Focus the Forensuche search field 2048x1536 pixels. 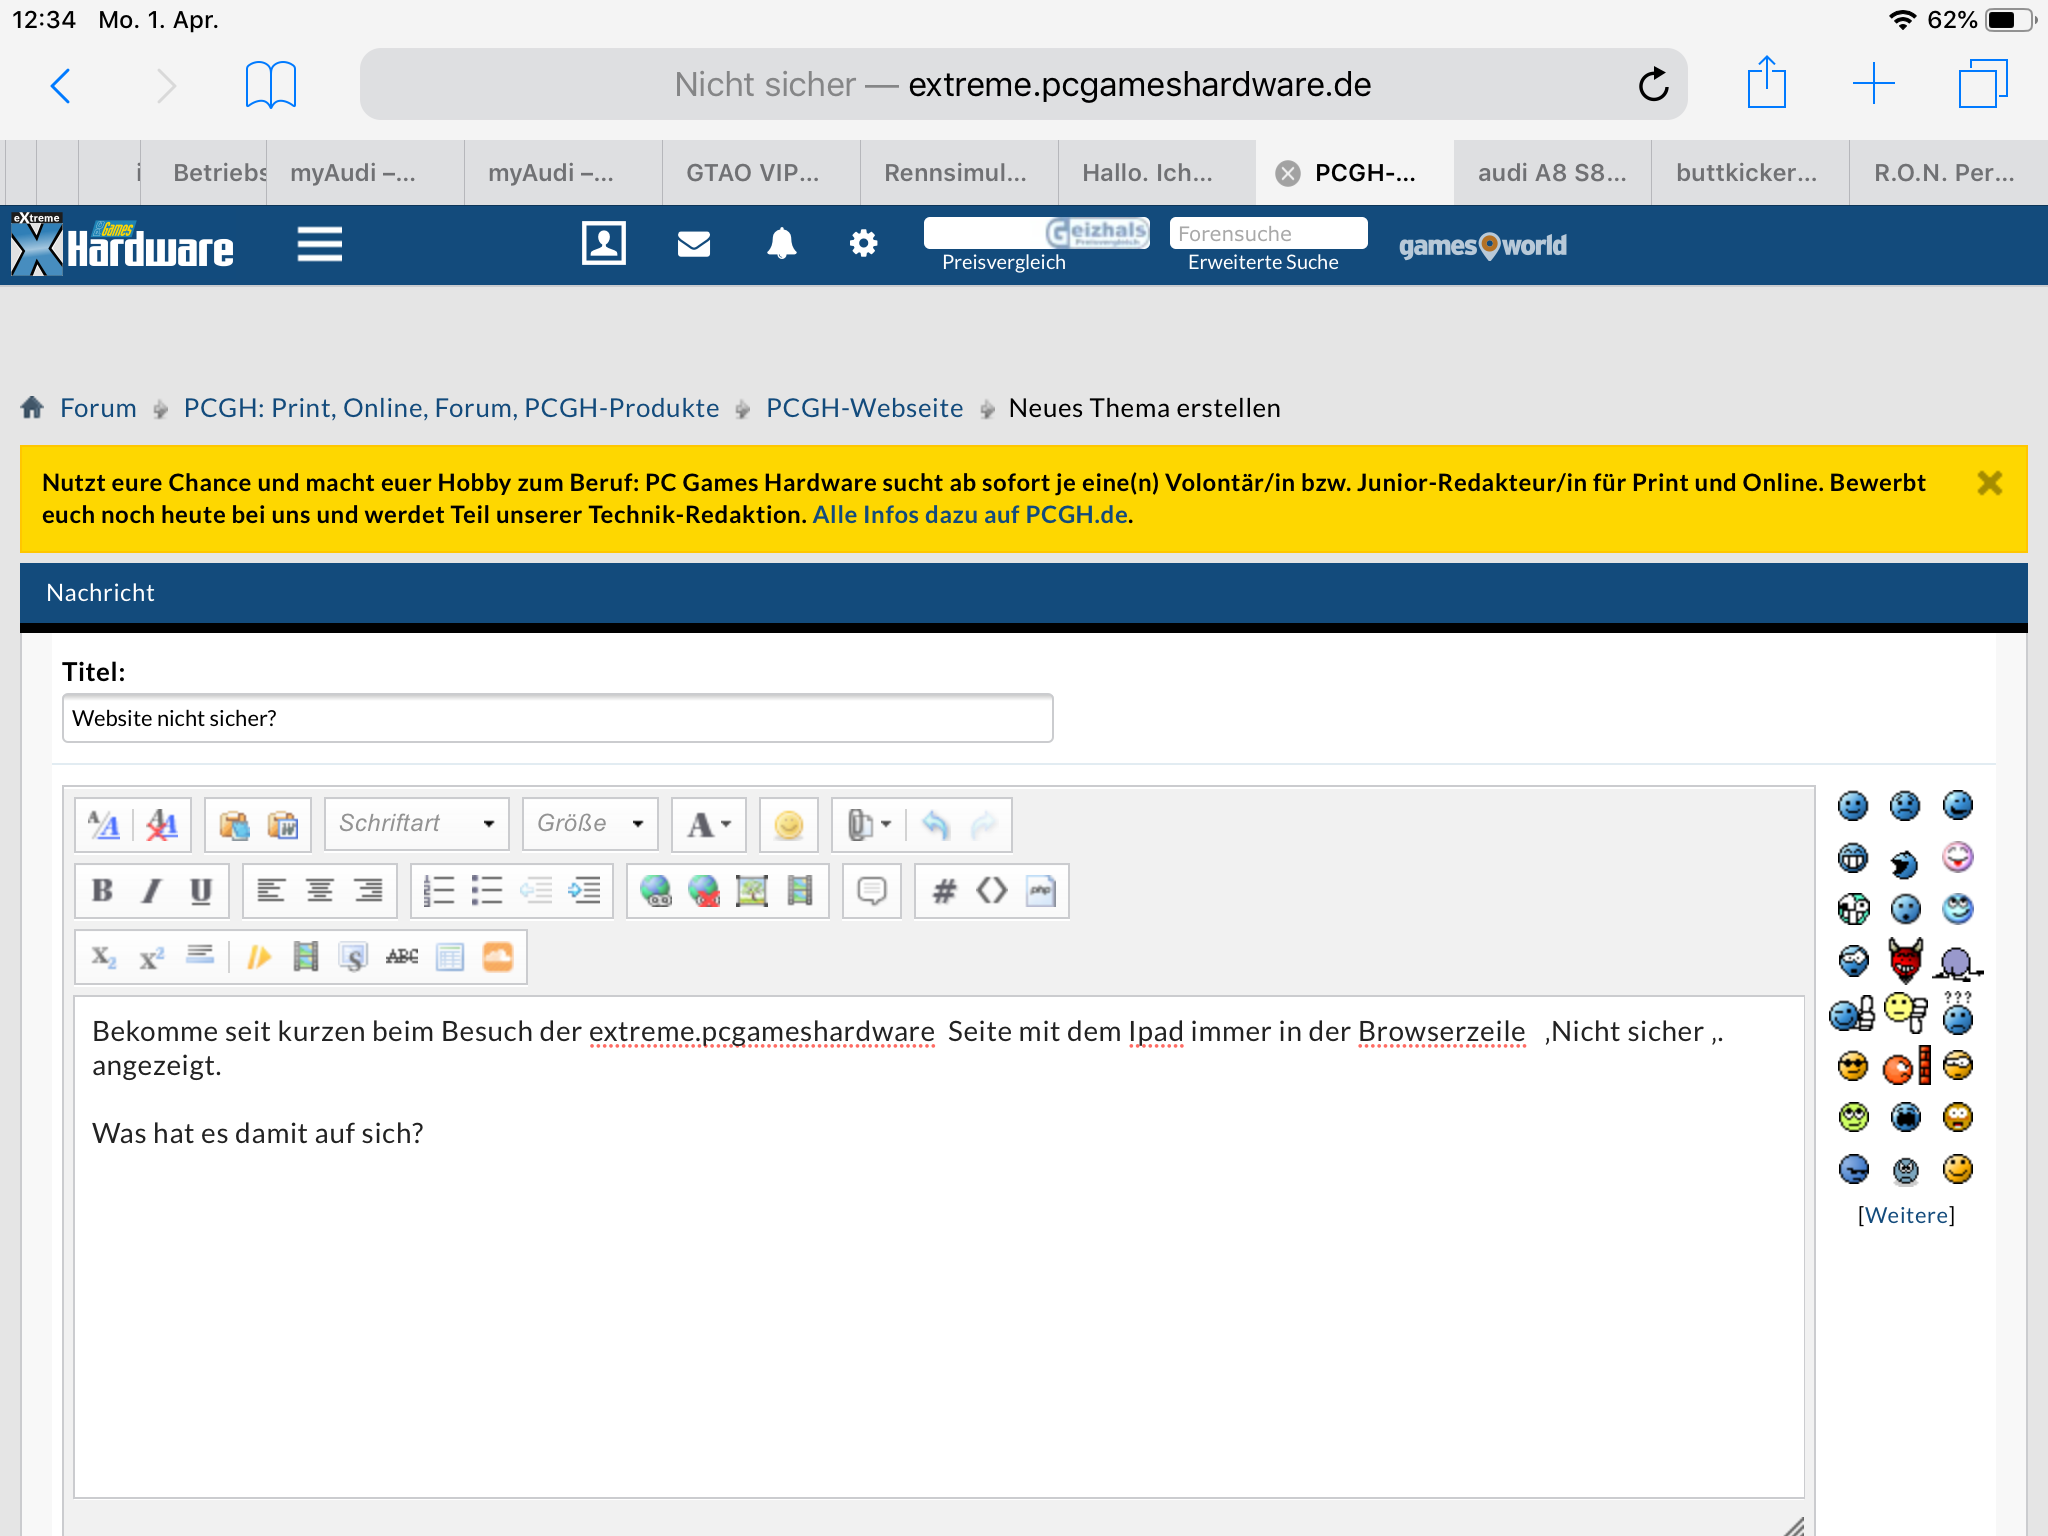1268,233
